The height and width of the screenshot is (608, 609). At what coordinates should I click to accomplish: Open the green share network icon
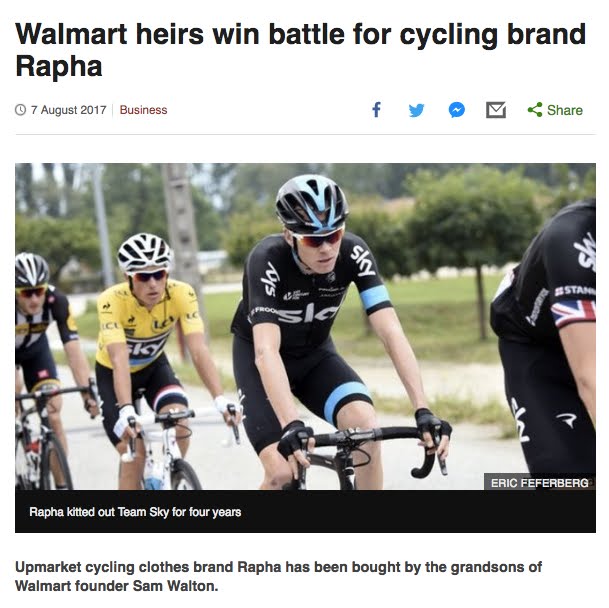[535, 110]
